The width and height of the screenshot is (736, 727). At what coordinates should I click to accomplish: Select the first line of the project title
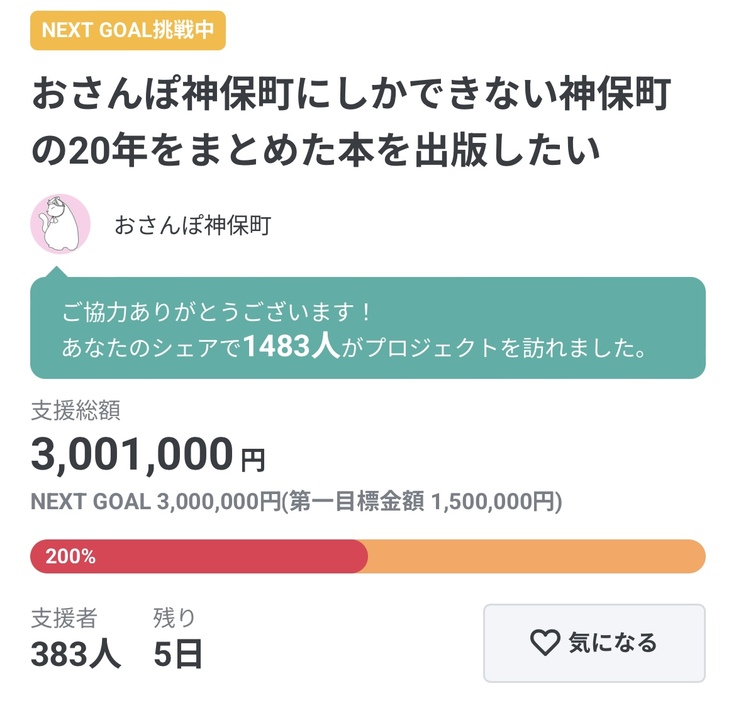tap(351, 95)
